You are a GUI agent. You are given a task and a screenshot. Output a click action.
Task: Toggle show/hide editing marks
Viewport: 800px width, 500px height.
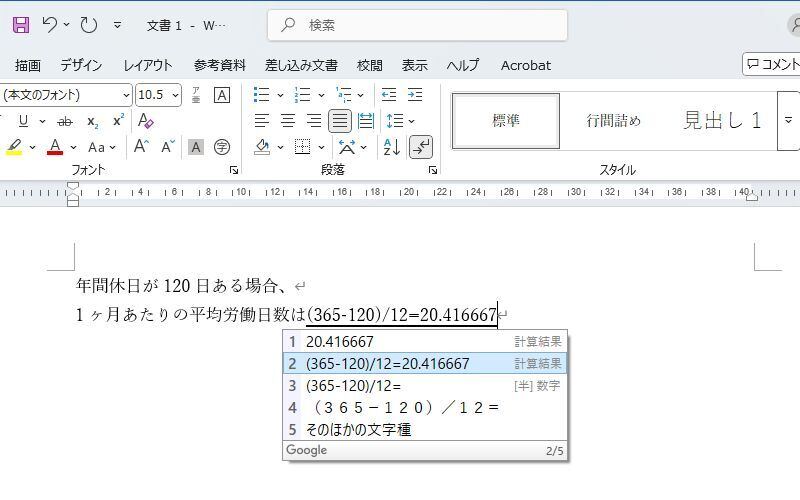point(421,147)
